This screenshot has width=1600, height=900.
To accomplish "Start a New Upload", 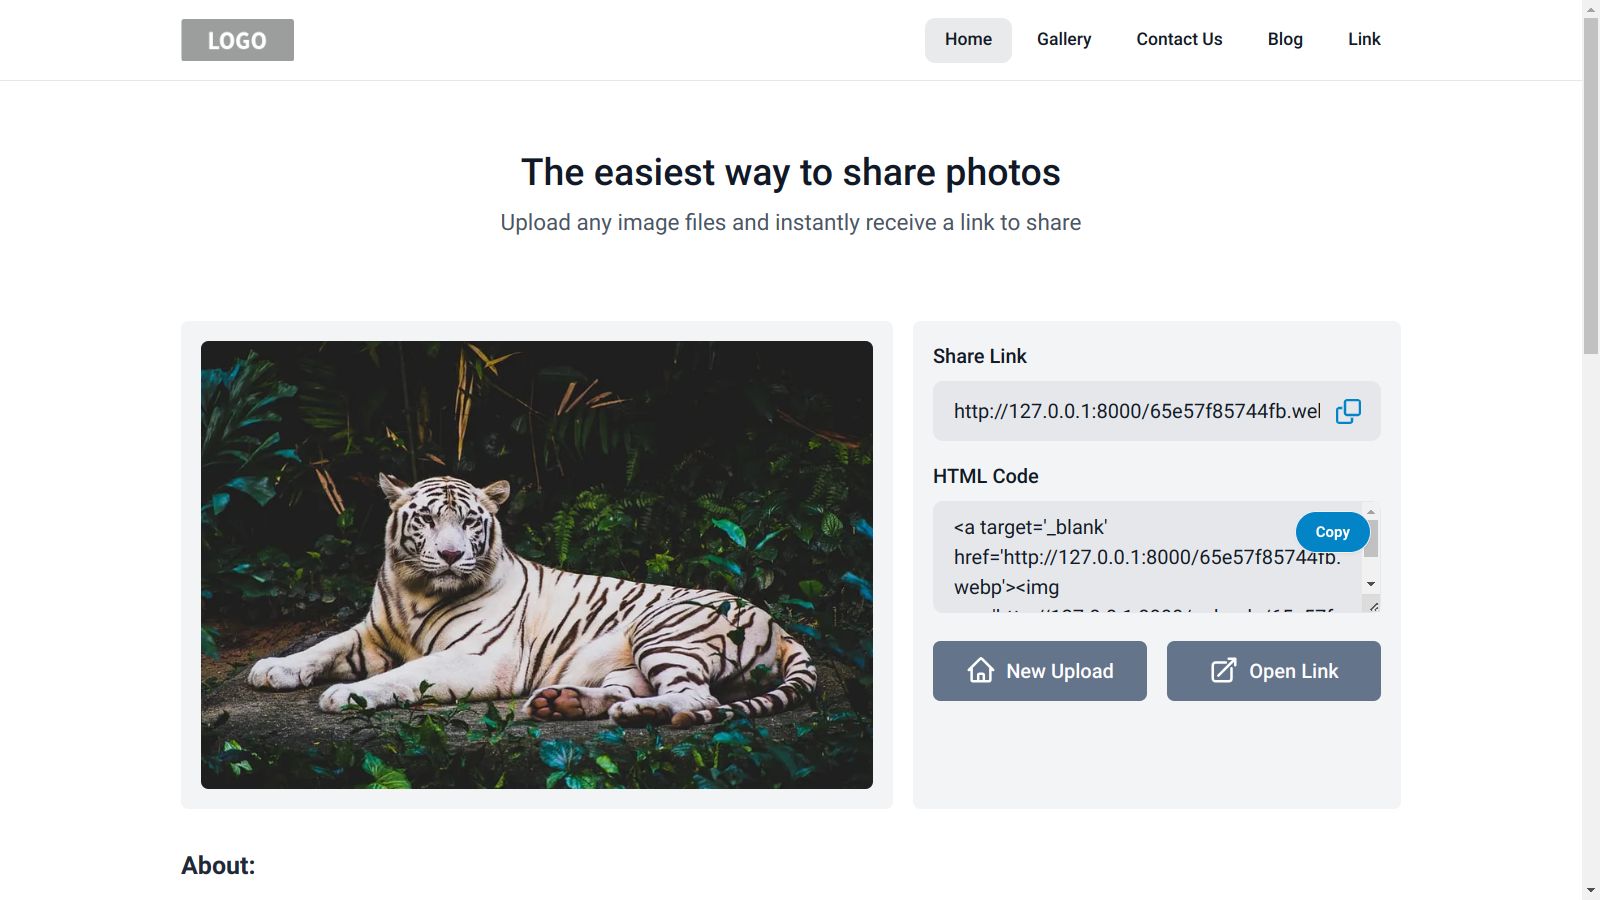I will [x=1040, y=671].
